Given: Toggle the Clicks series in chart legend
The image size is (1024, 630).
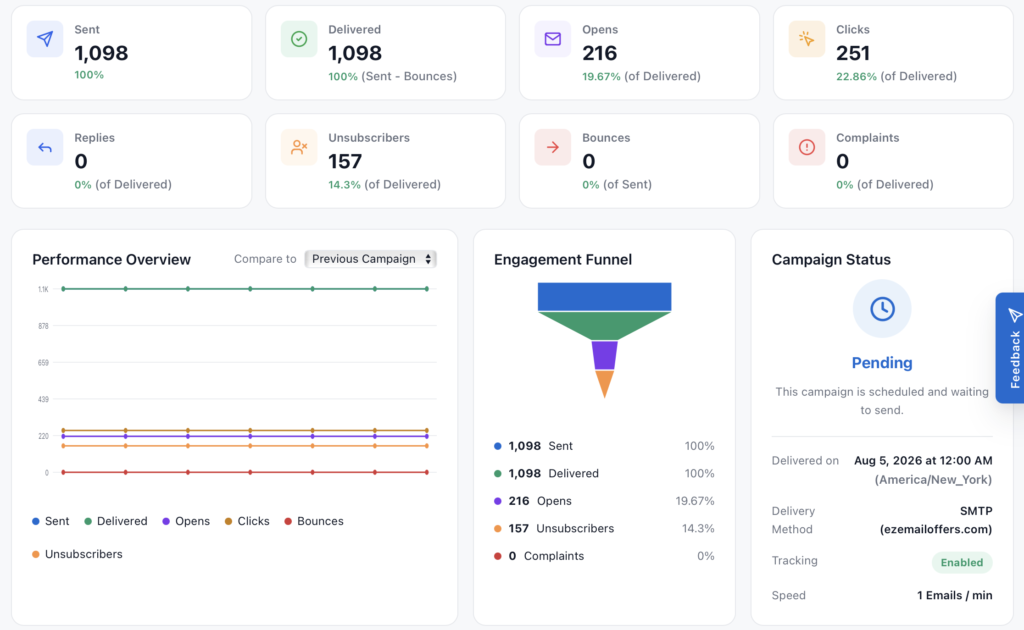Looking at the screenshot, I should (247, 521).
